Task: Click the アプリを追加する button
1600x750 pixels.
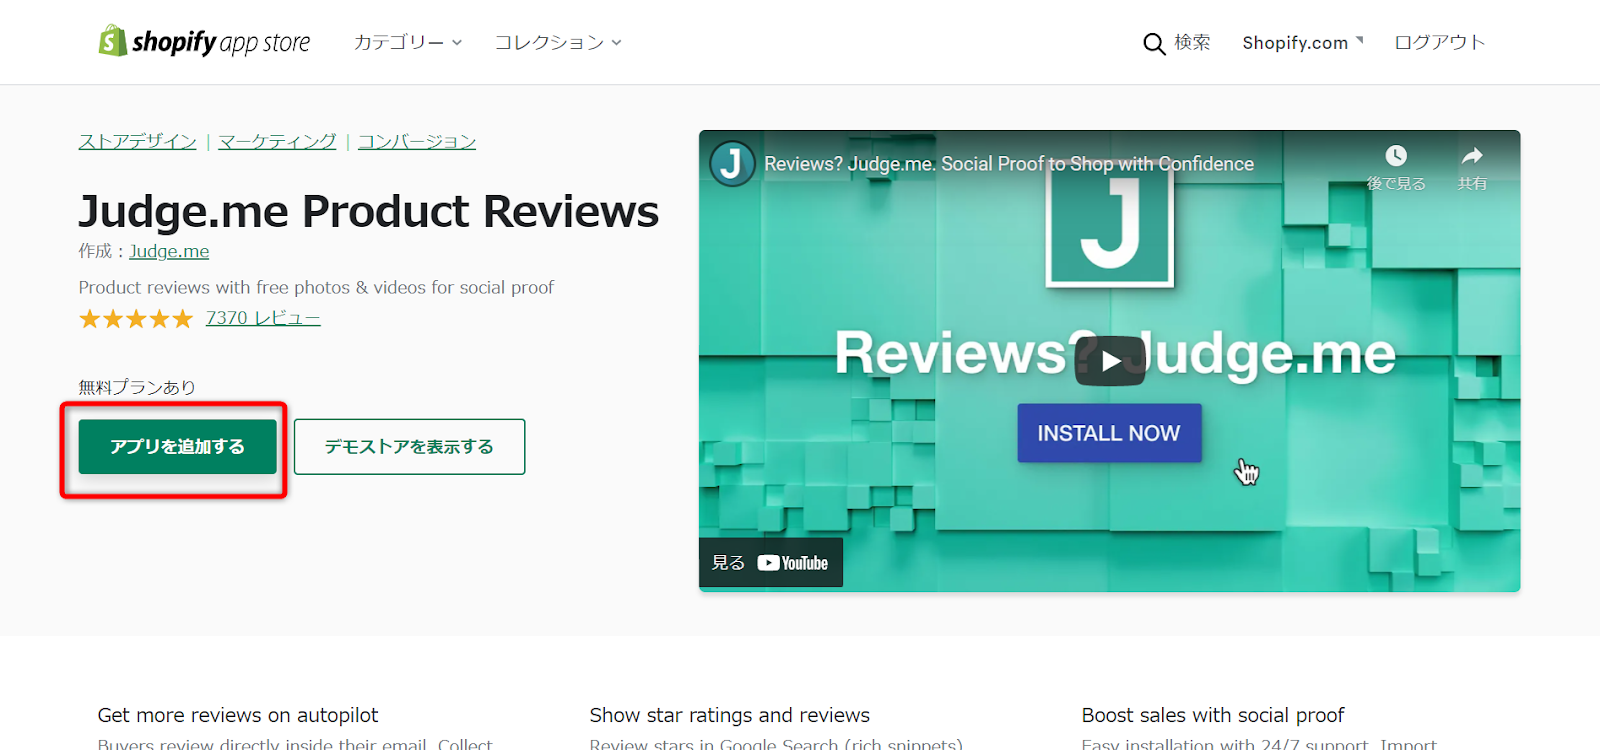Action: 178,447
